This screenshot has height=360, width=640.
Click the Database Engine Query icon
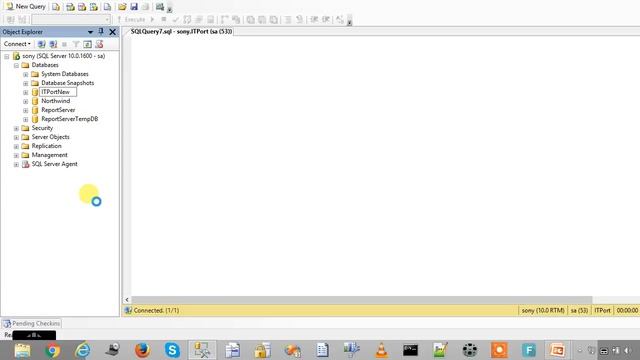(x=56, y=7)
